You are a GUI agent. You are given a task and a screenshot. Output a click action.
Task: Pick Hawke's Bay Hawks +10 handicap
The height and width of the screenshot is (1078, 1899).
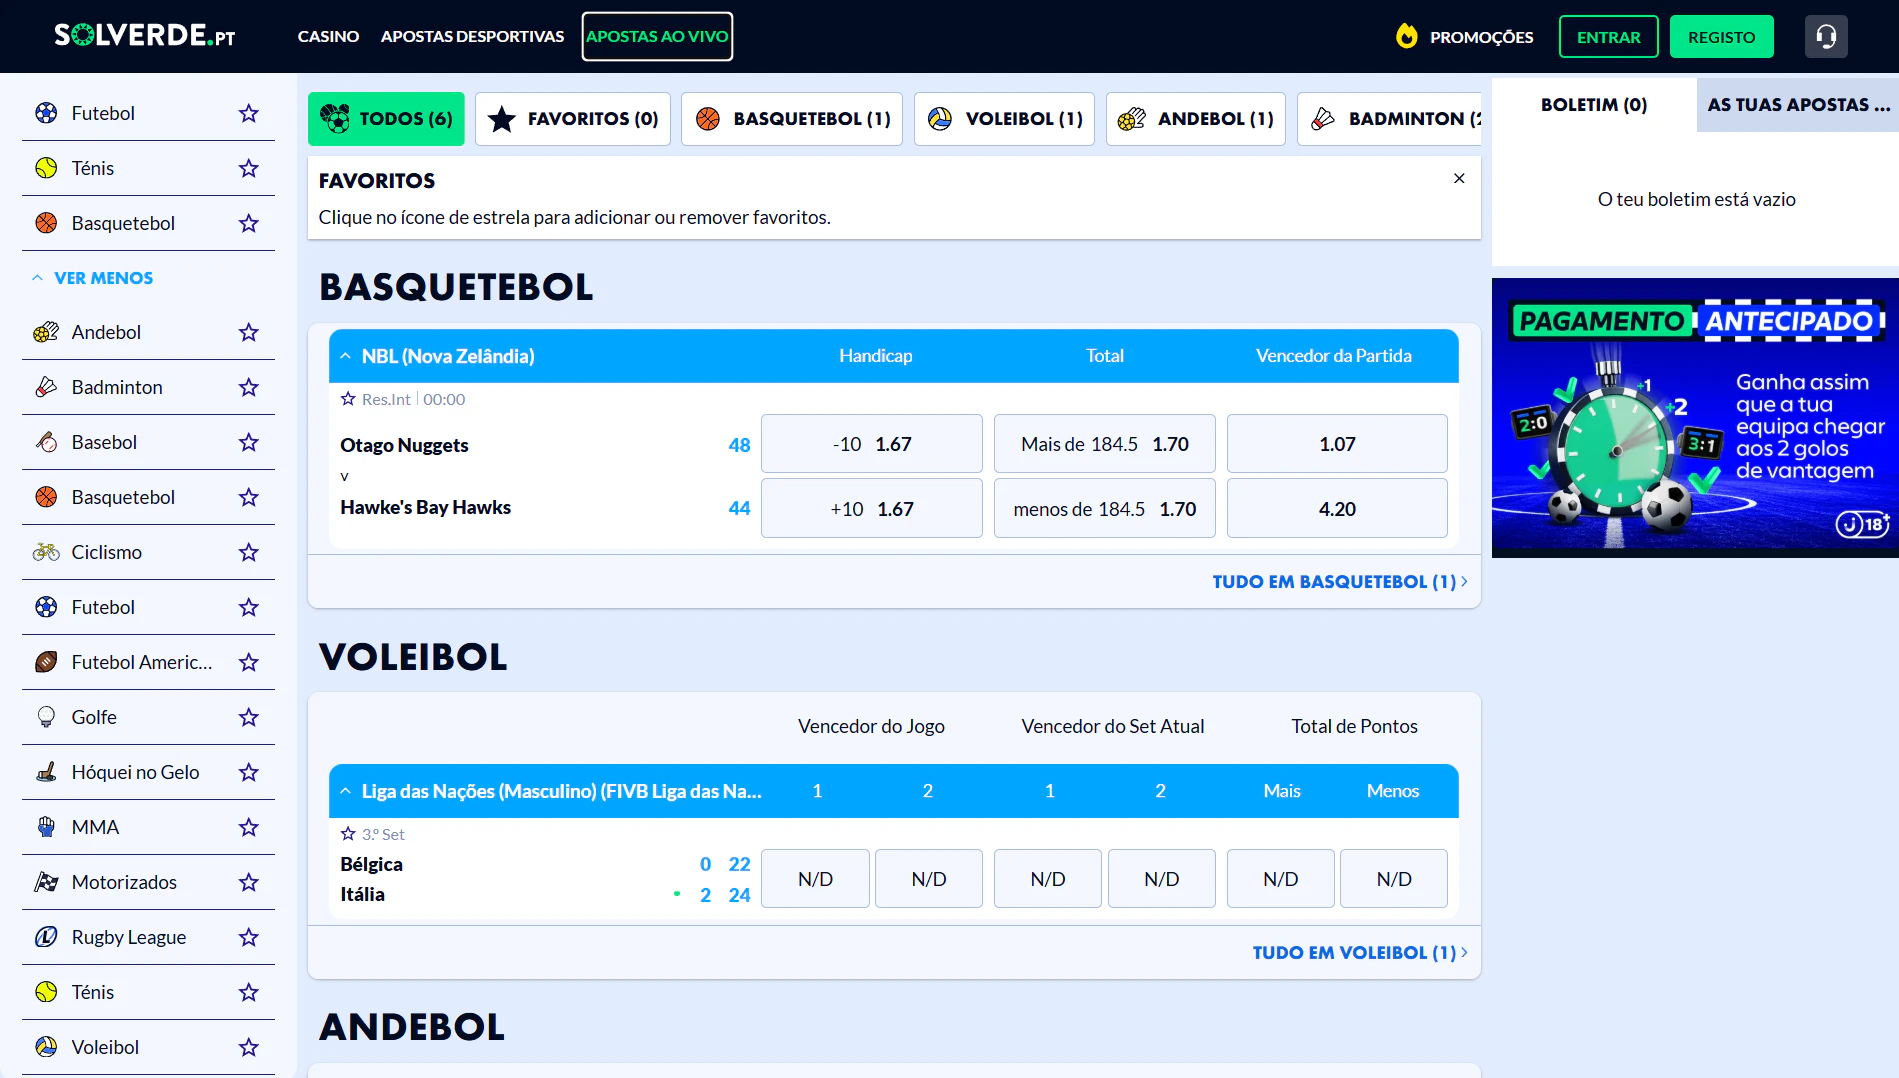(x=872, y=509)
